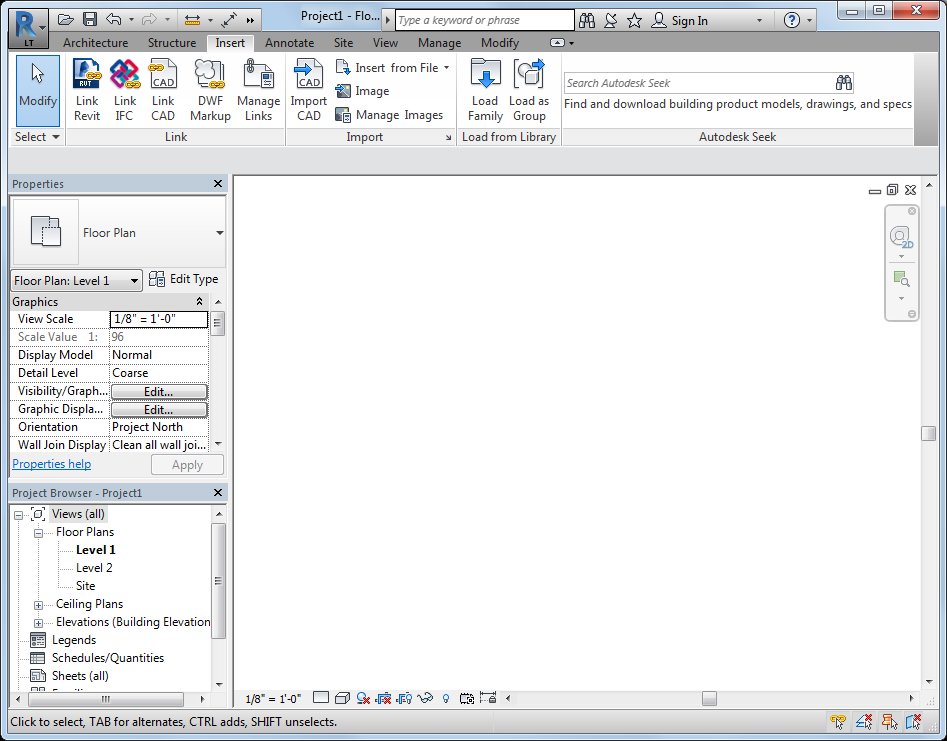Toggle Reveal Constraints on view control bar
Viewport: 947px width, 741px height.
coord(488,698)
